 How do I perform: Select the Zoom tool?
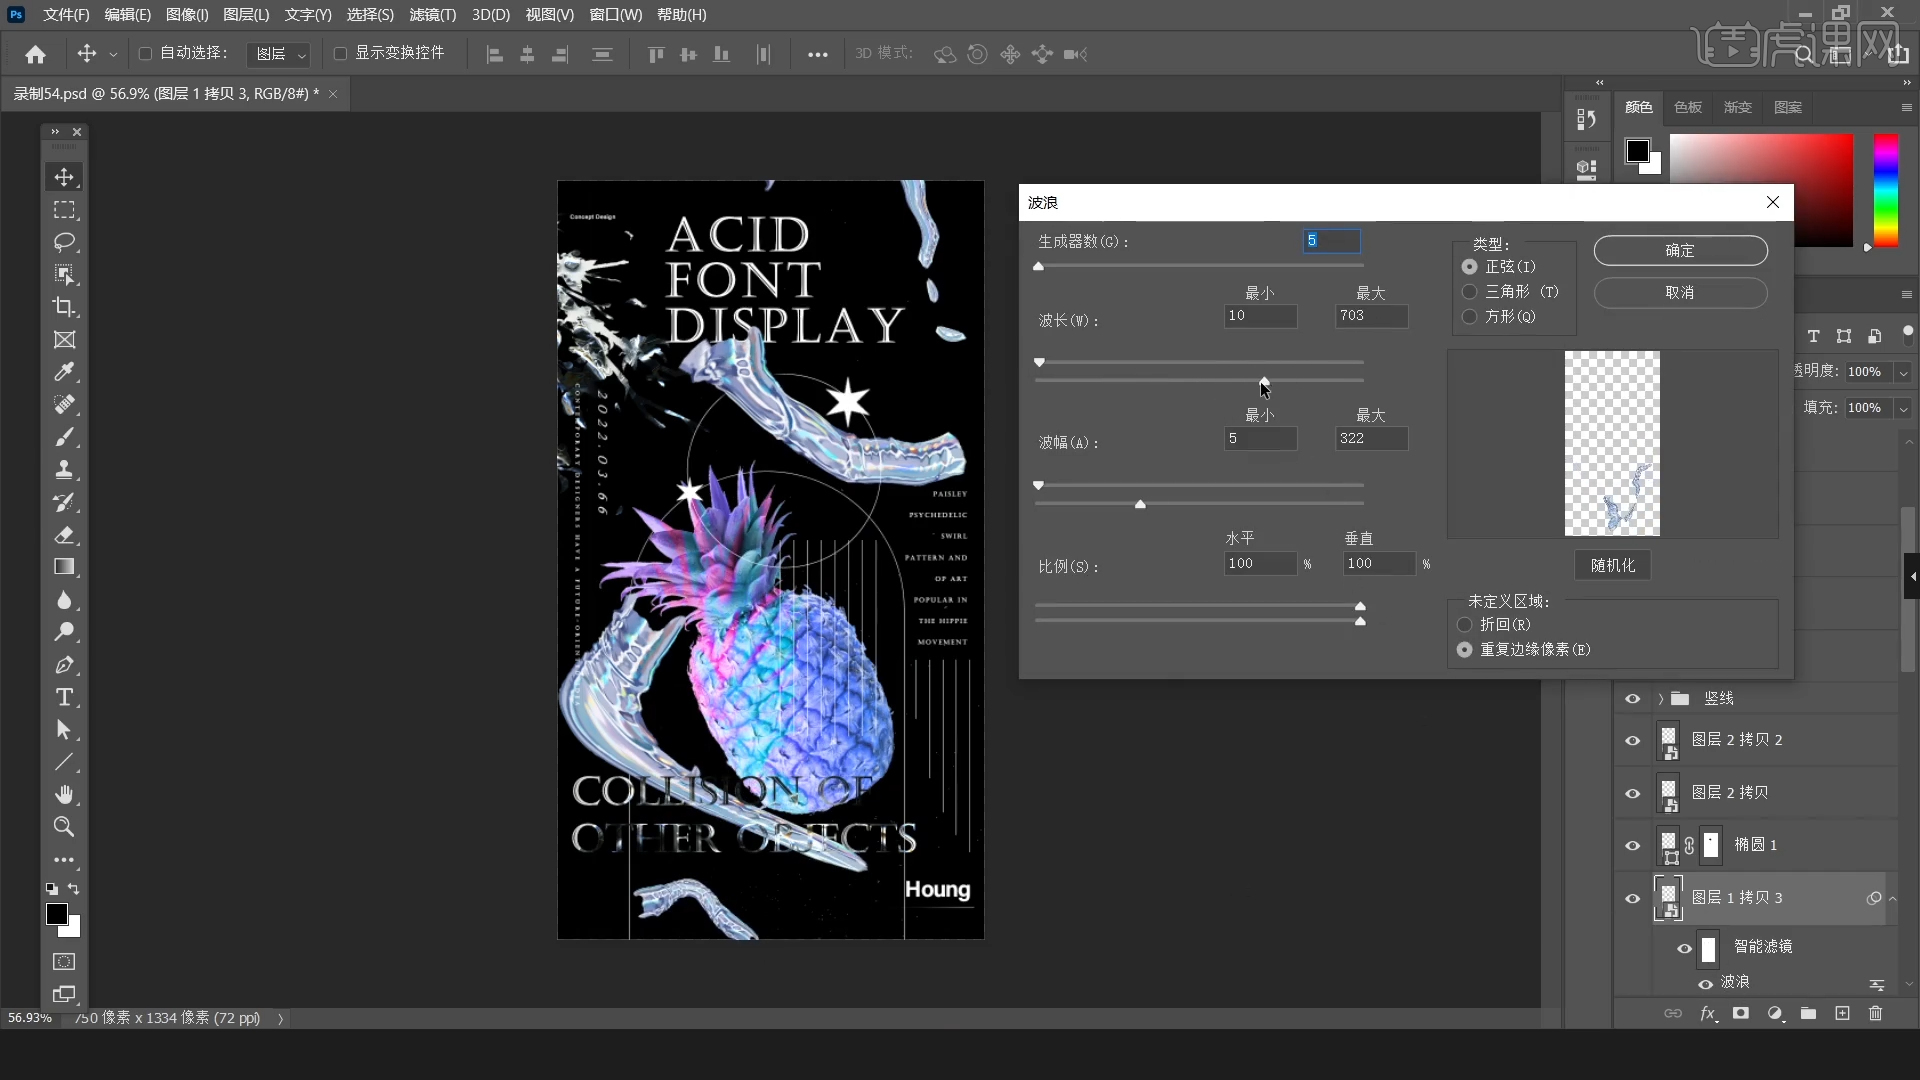pyautogui.click(x=63, y=825)
